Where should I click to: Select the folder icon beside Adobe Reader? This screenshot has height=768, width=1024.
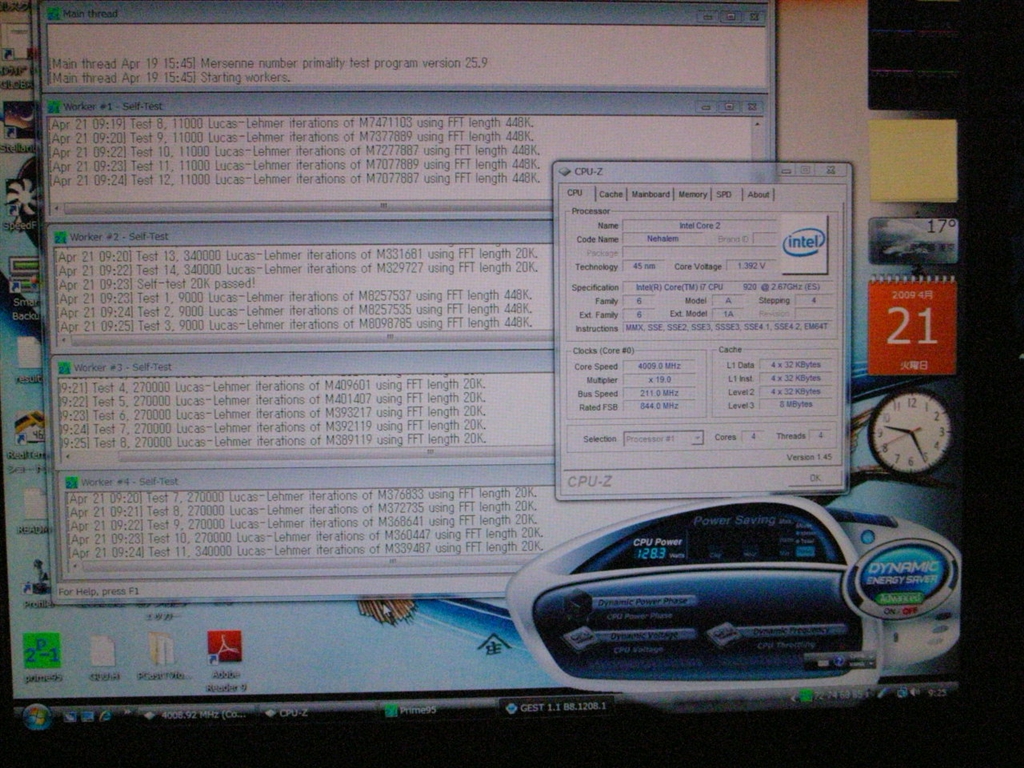click(x=161, y=649)
